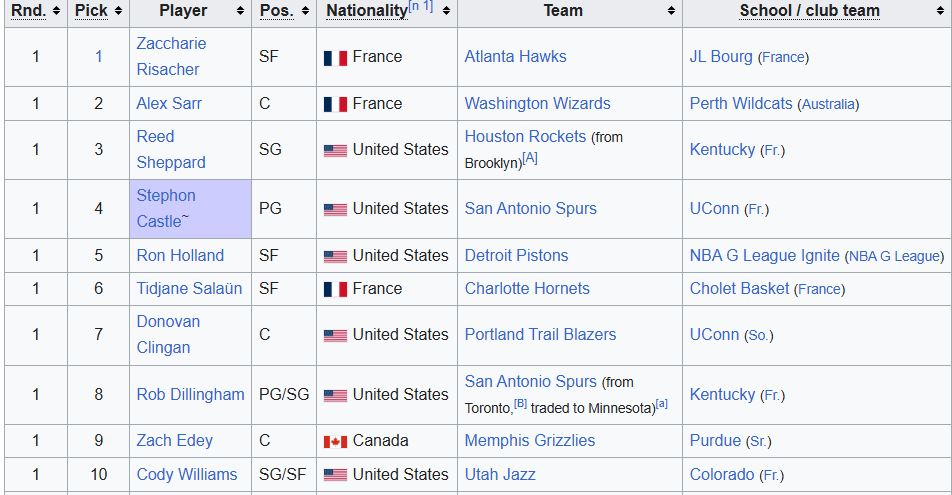
Task: Click Player column sort arrows
Action: (x=240, y=11)
